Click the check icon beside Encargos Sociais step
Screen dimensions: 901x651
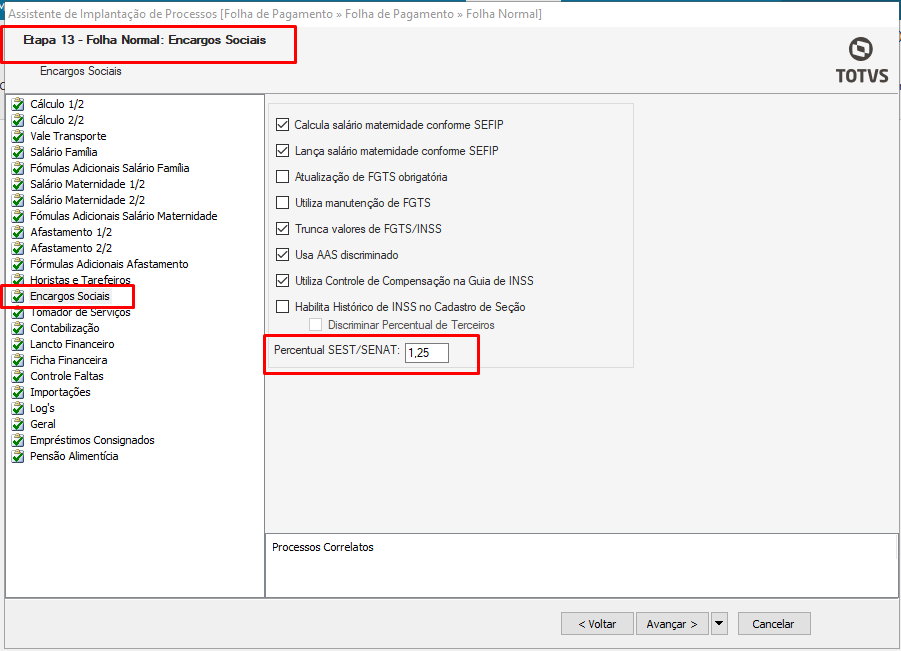click(x=18, y=296)
